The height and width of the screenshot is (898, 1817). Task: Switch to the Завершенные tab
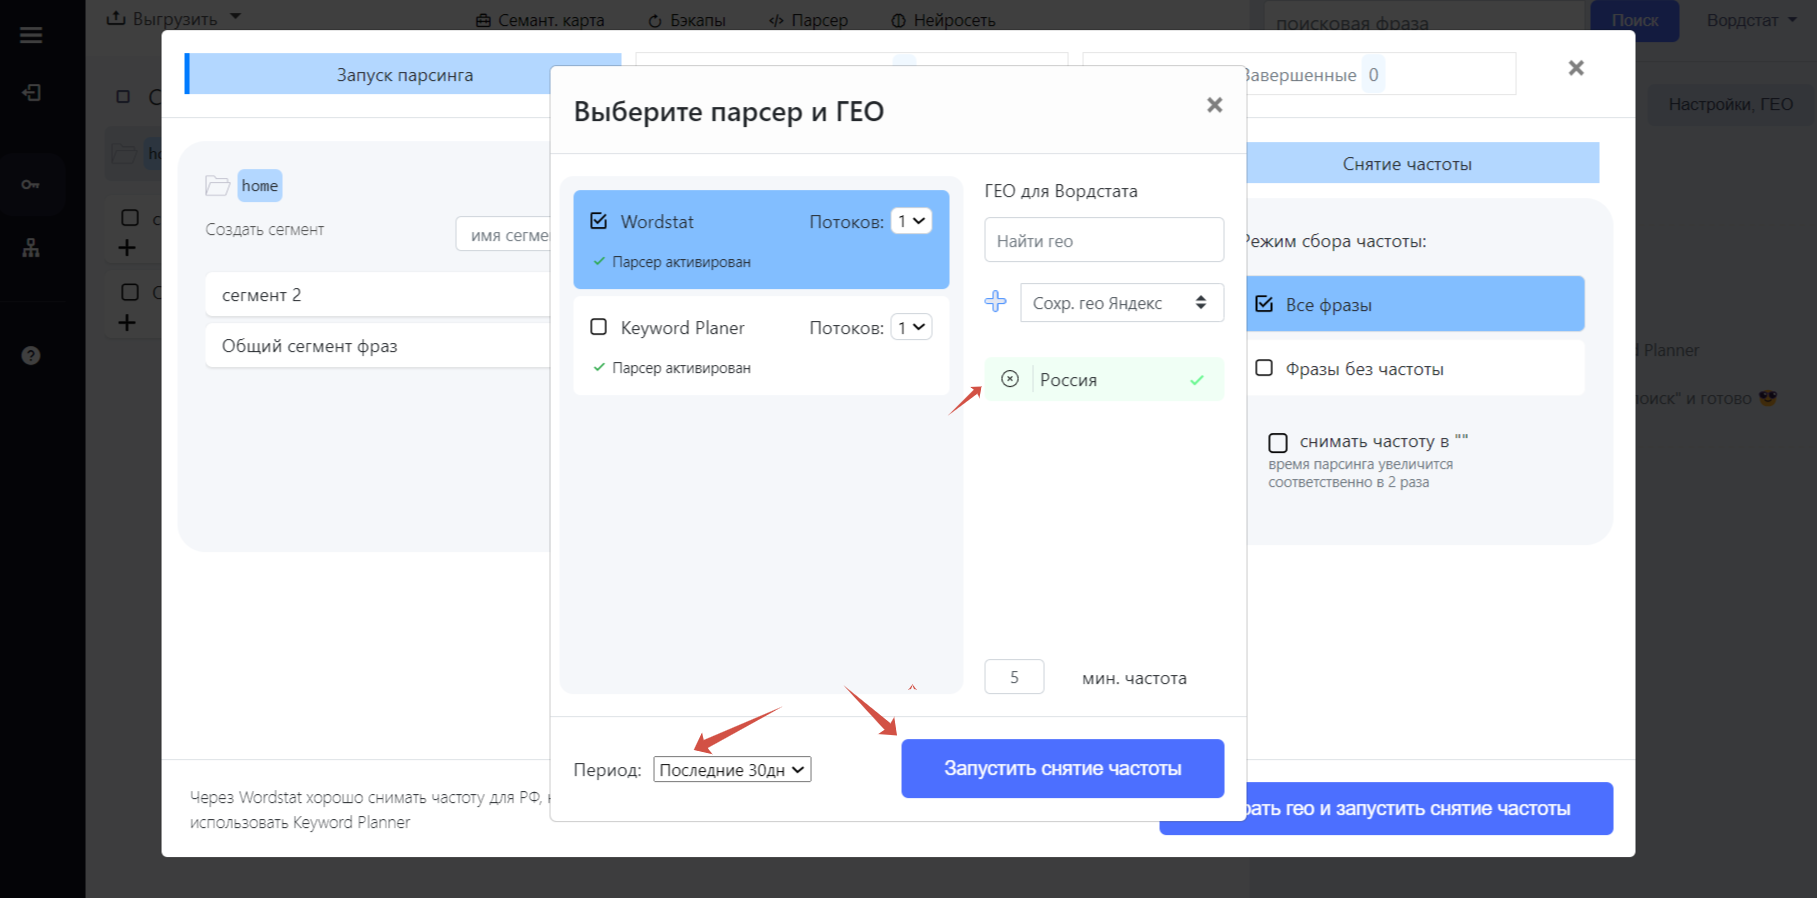1299,75
